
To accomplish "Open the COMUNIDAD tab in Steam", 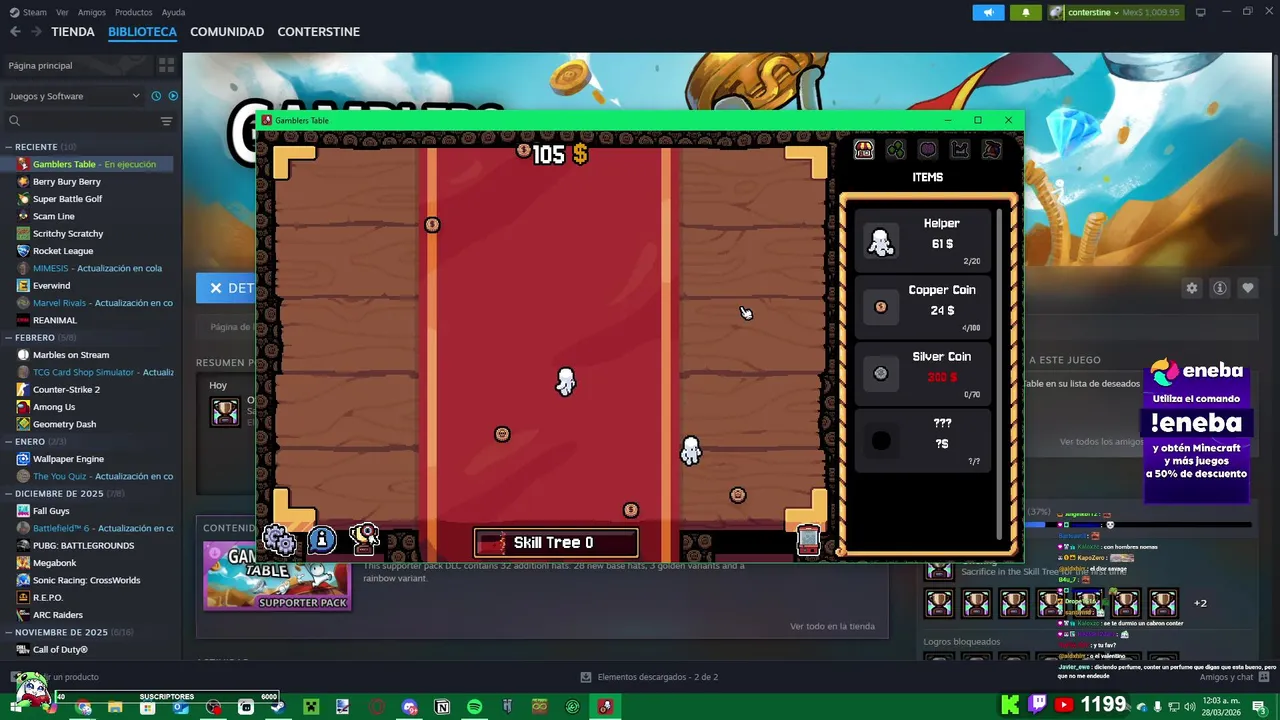I will click(x=227, y=32).
